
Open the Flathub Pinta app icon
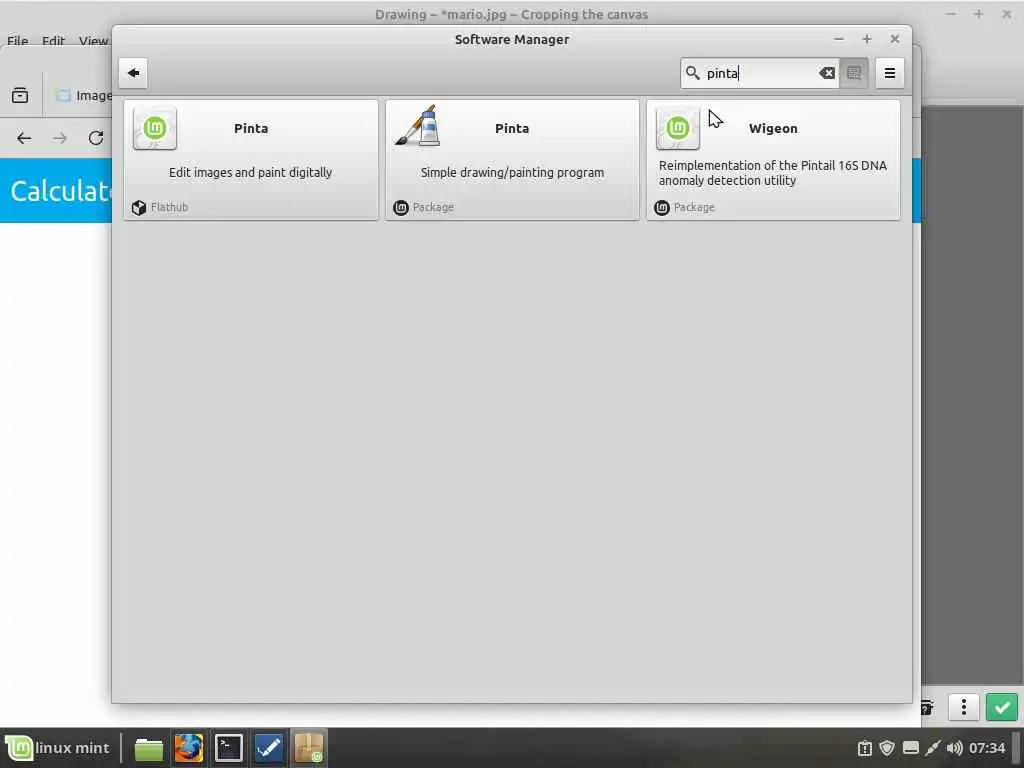point(155,128)
